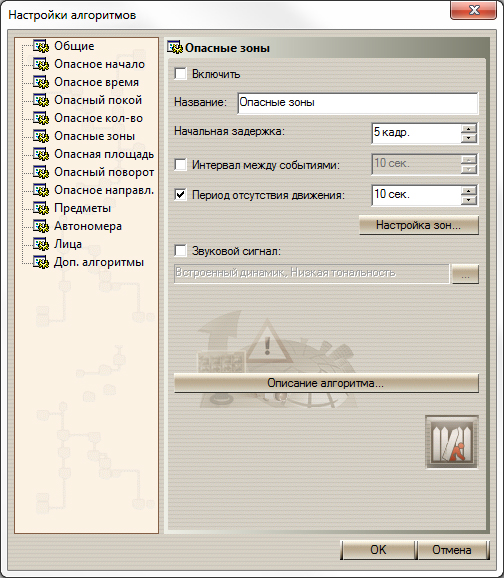
Task: Click the icon next to Опасное начало
Action: tap(41, 64)
